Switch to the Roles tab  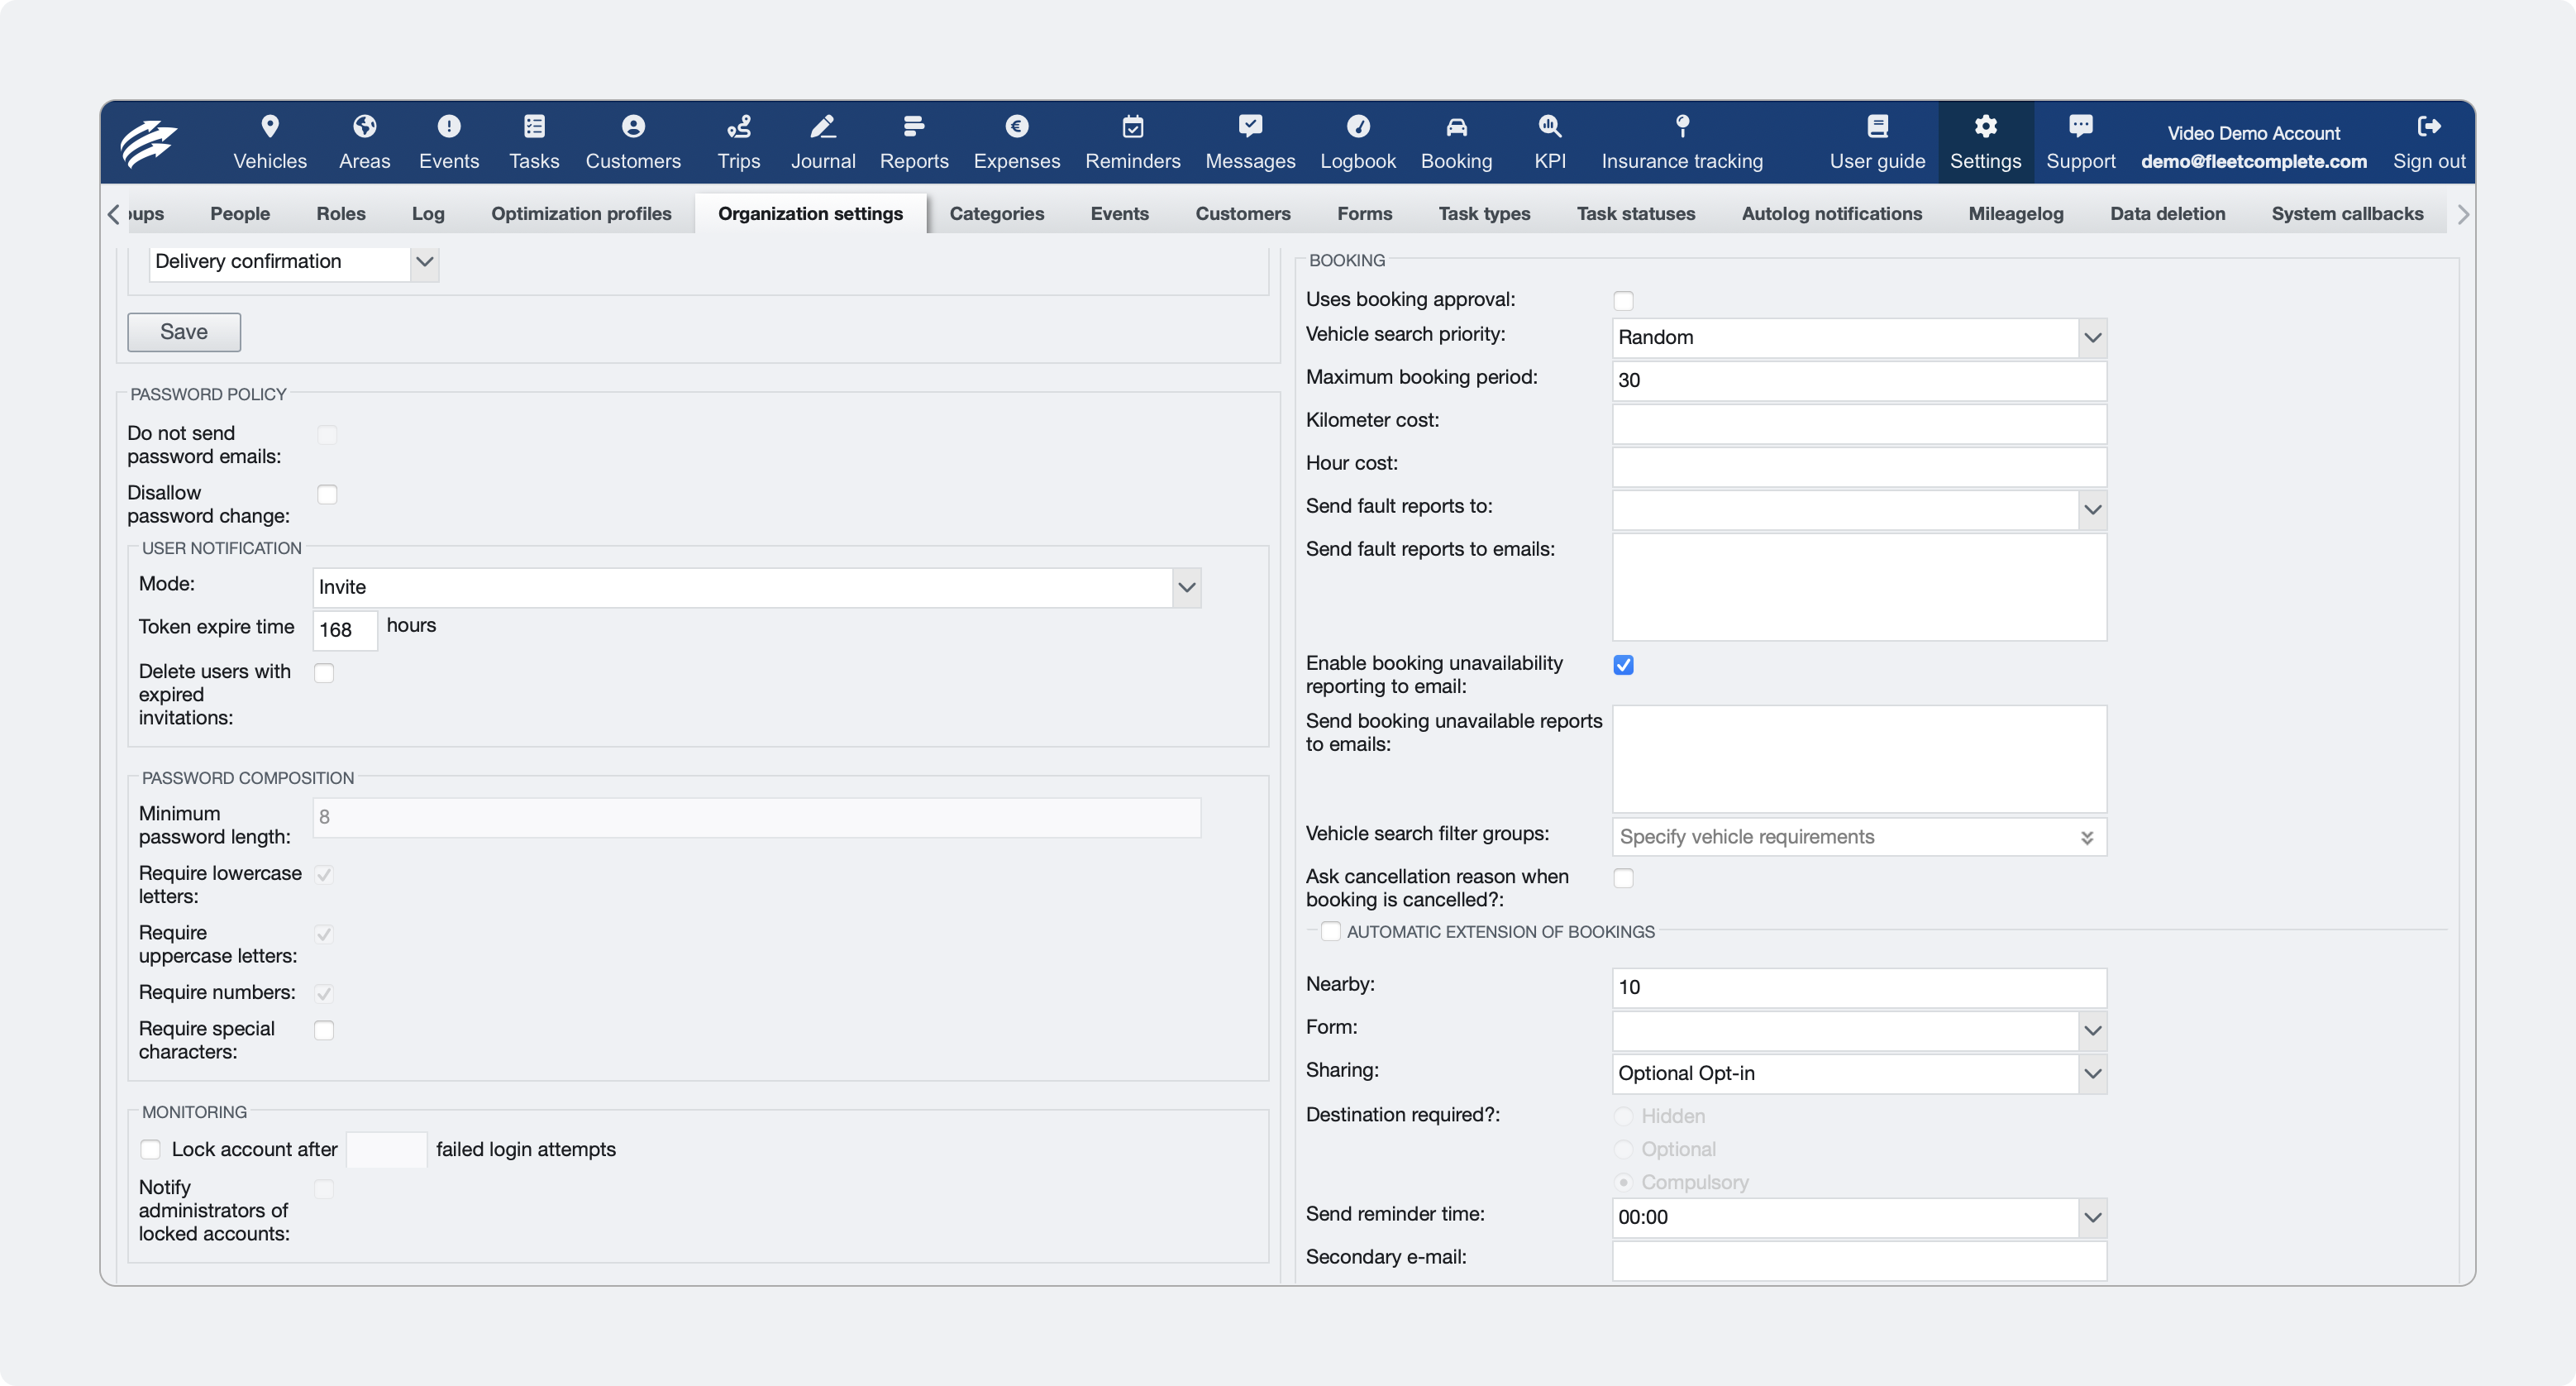click(341, 213)
